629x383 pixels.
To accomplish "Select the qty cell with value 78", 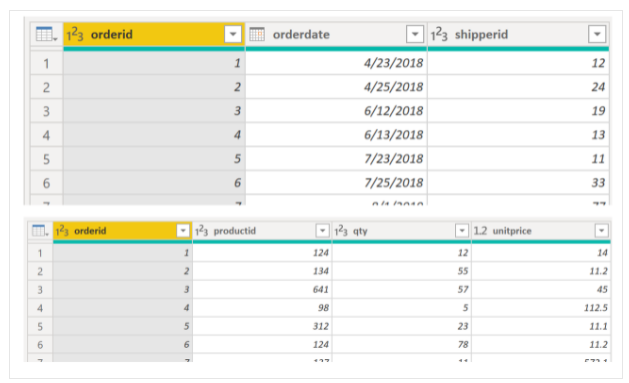I will (402, 345).
